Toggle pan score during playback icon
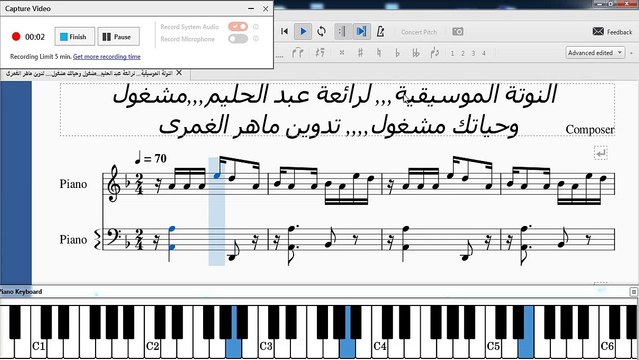The height and width of the screenshot is (360, 639). pos(361,31)
